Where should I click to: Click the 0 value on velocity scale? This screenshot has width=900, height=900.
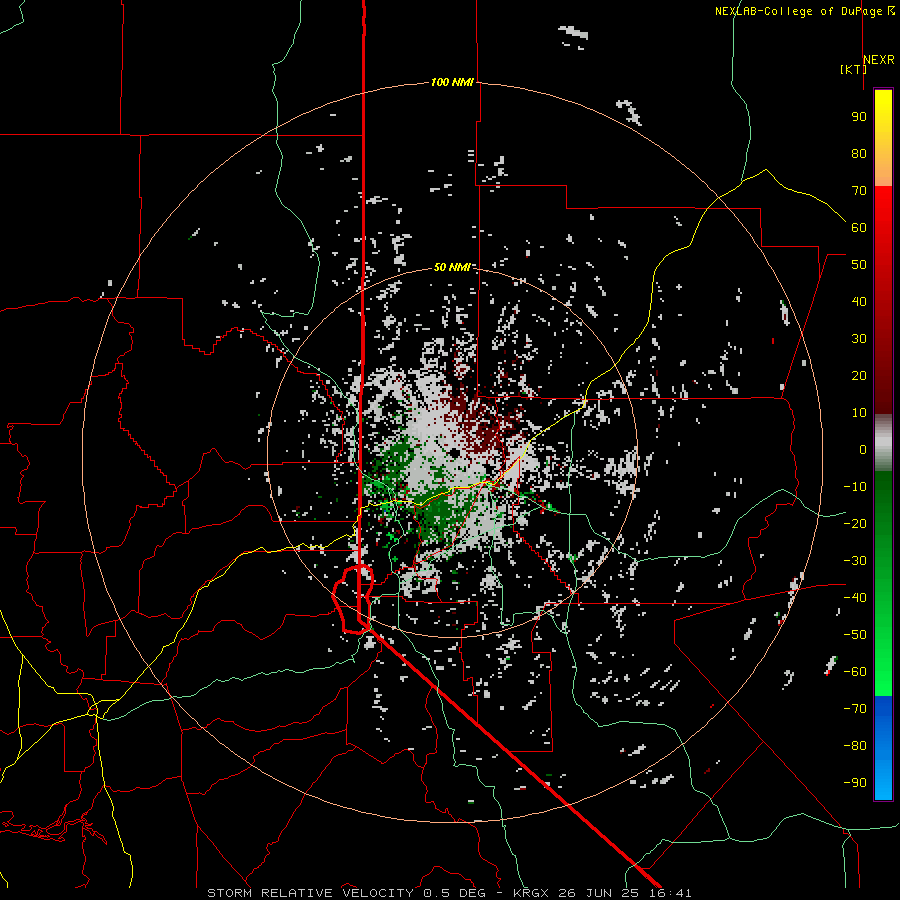(863, 450)
